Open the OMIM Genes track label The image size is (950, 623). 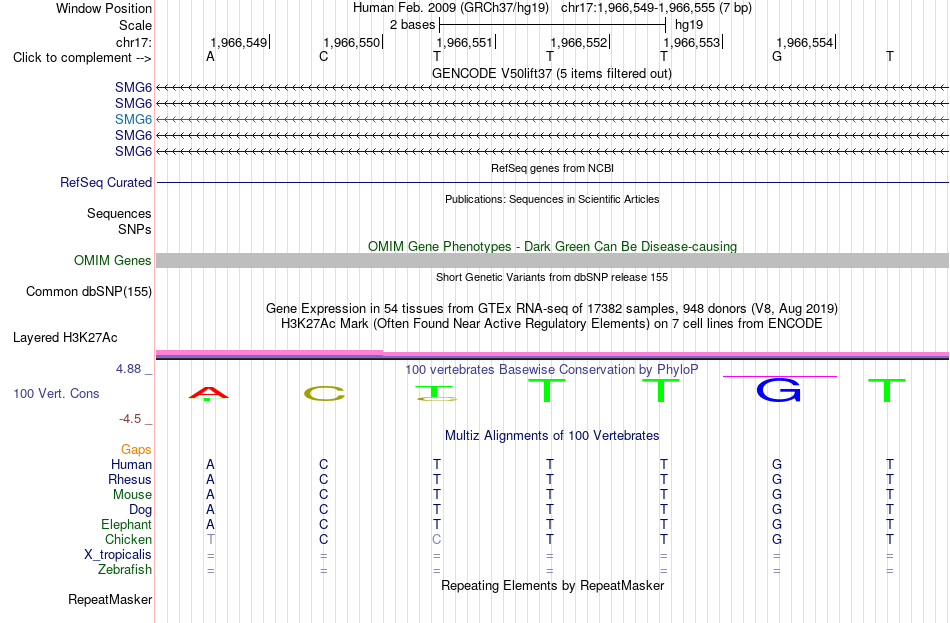pyautogui.click(x=113, y=261)
